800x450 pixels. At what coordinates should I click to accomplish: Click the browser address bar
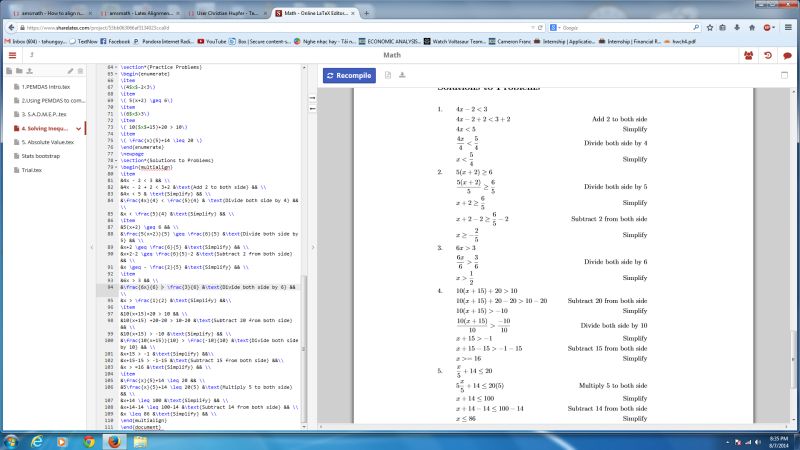(x=276, y=28)
